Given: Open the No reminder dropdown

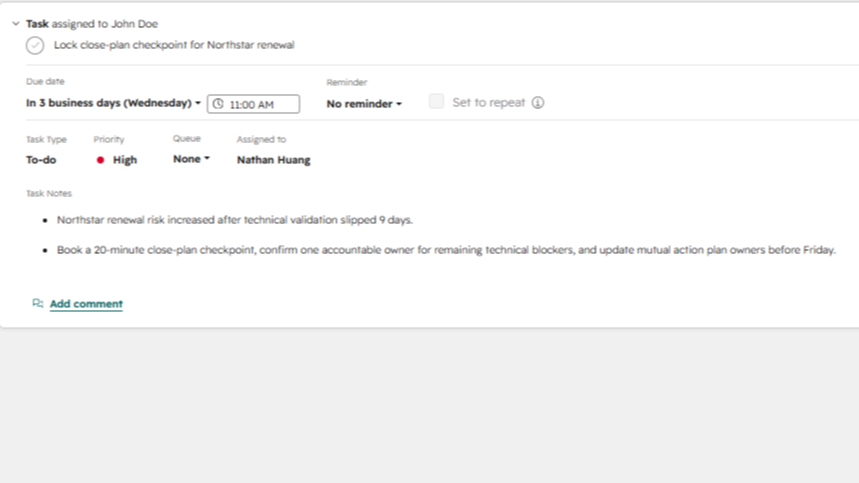Looking at the screenshot, I should 364,104.
